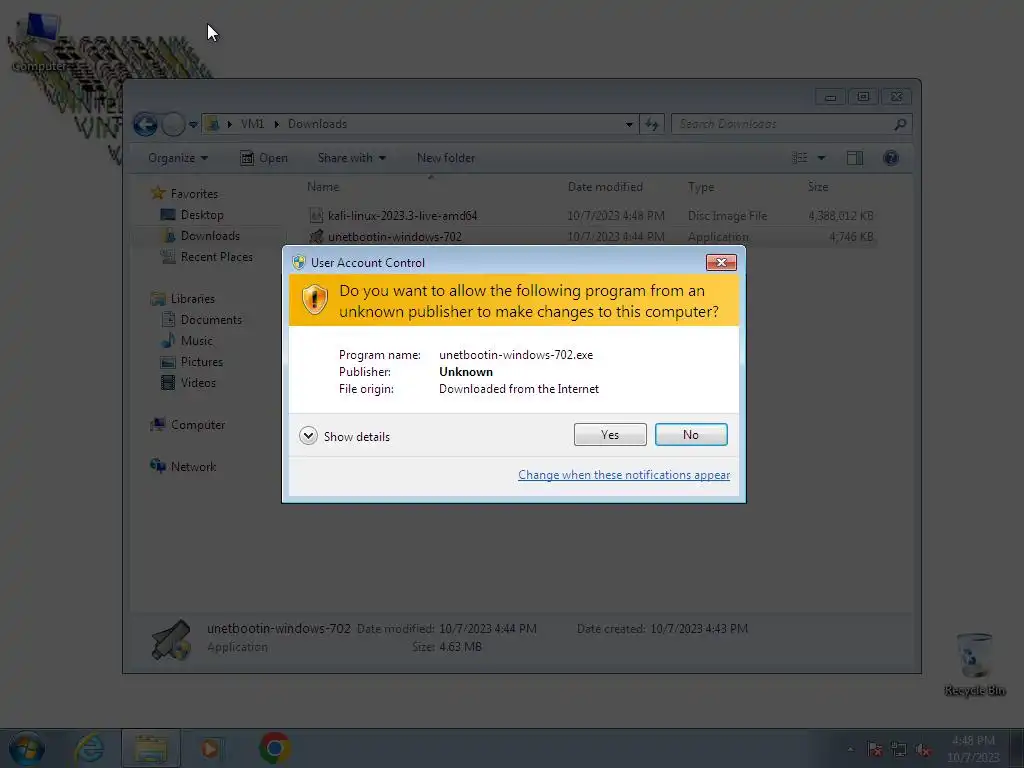Open the recent locations dropdown arrow in Explorer
The width and height of the screenshot is (1024, 768).
193,124
